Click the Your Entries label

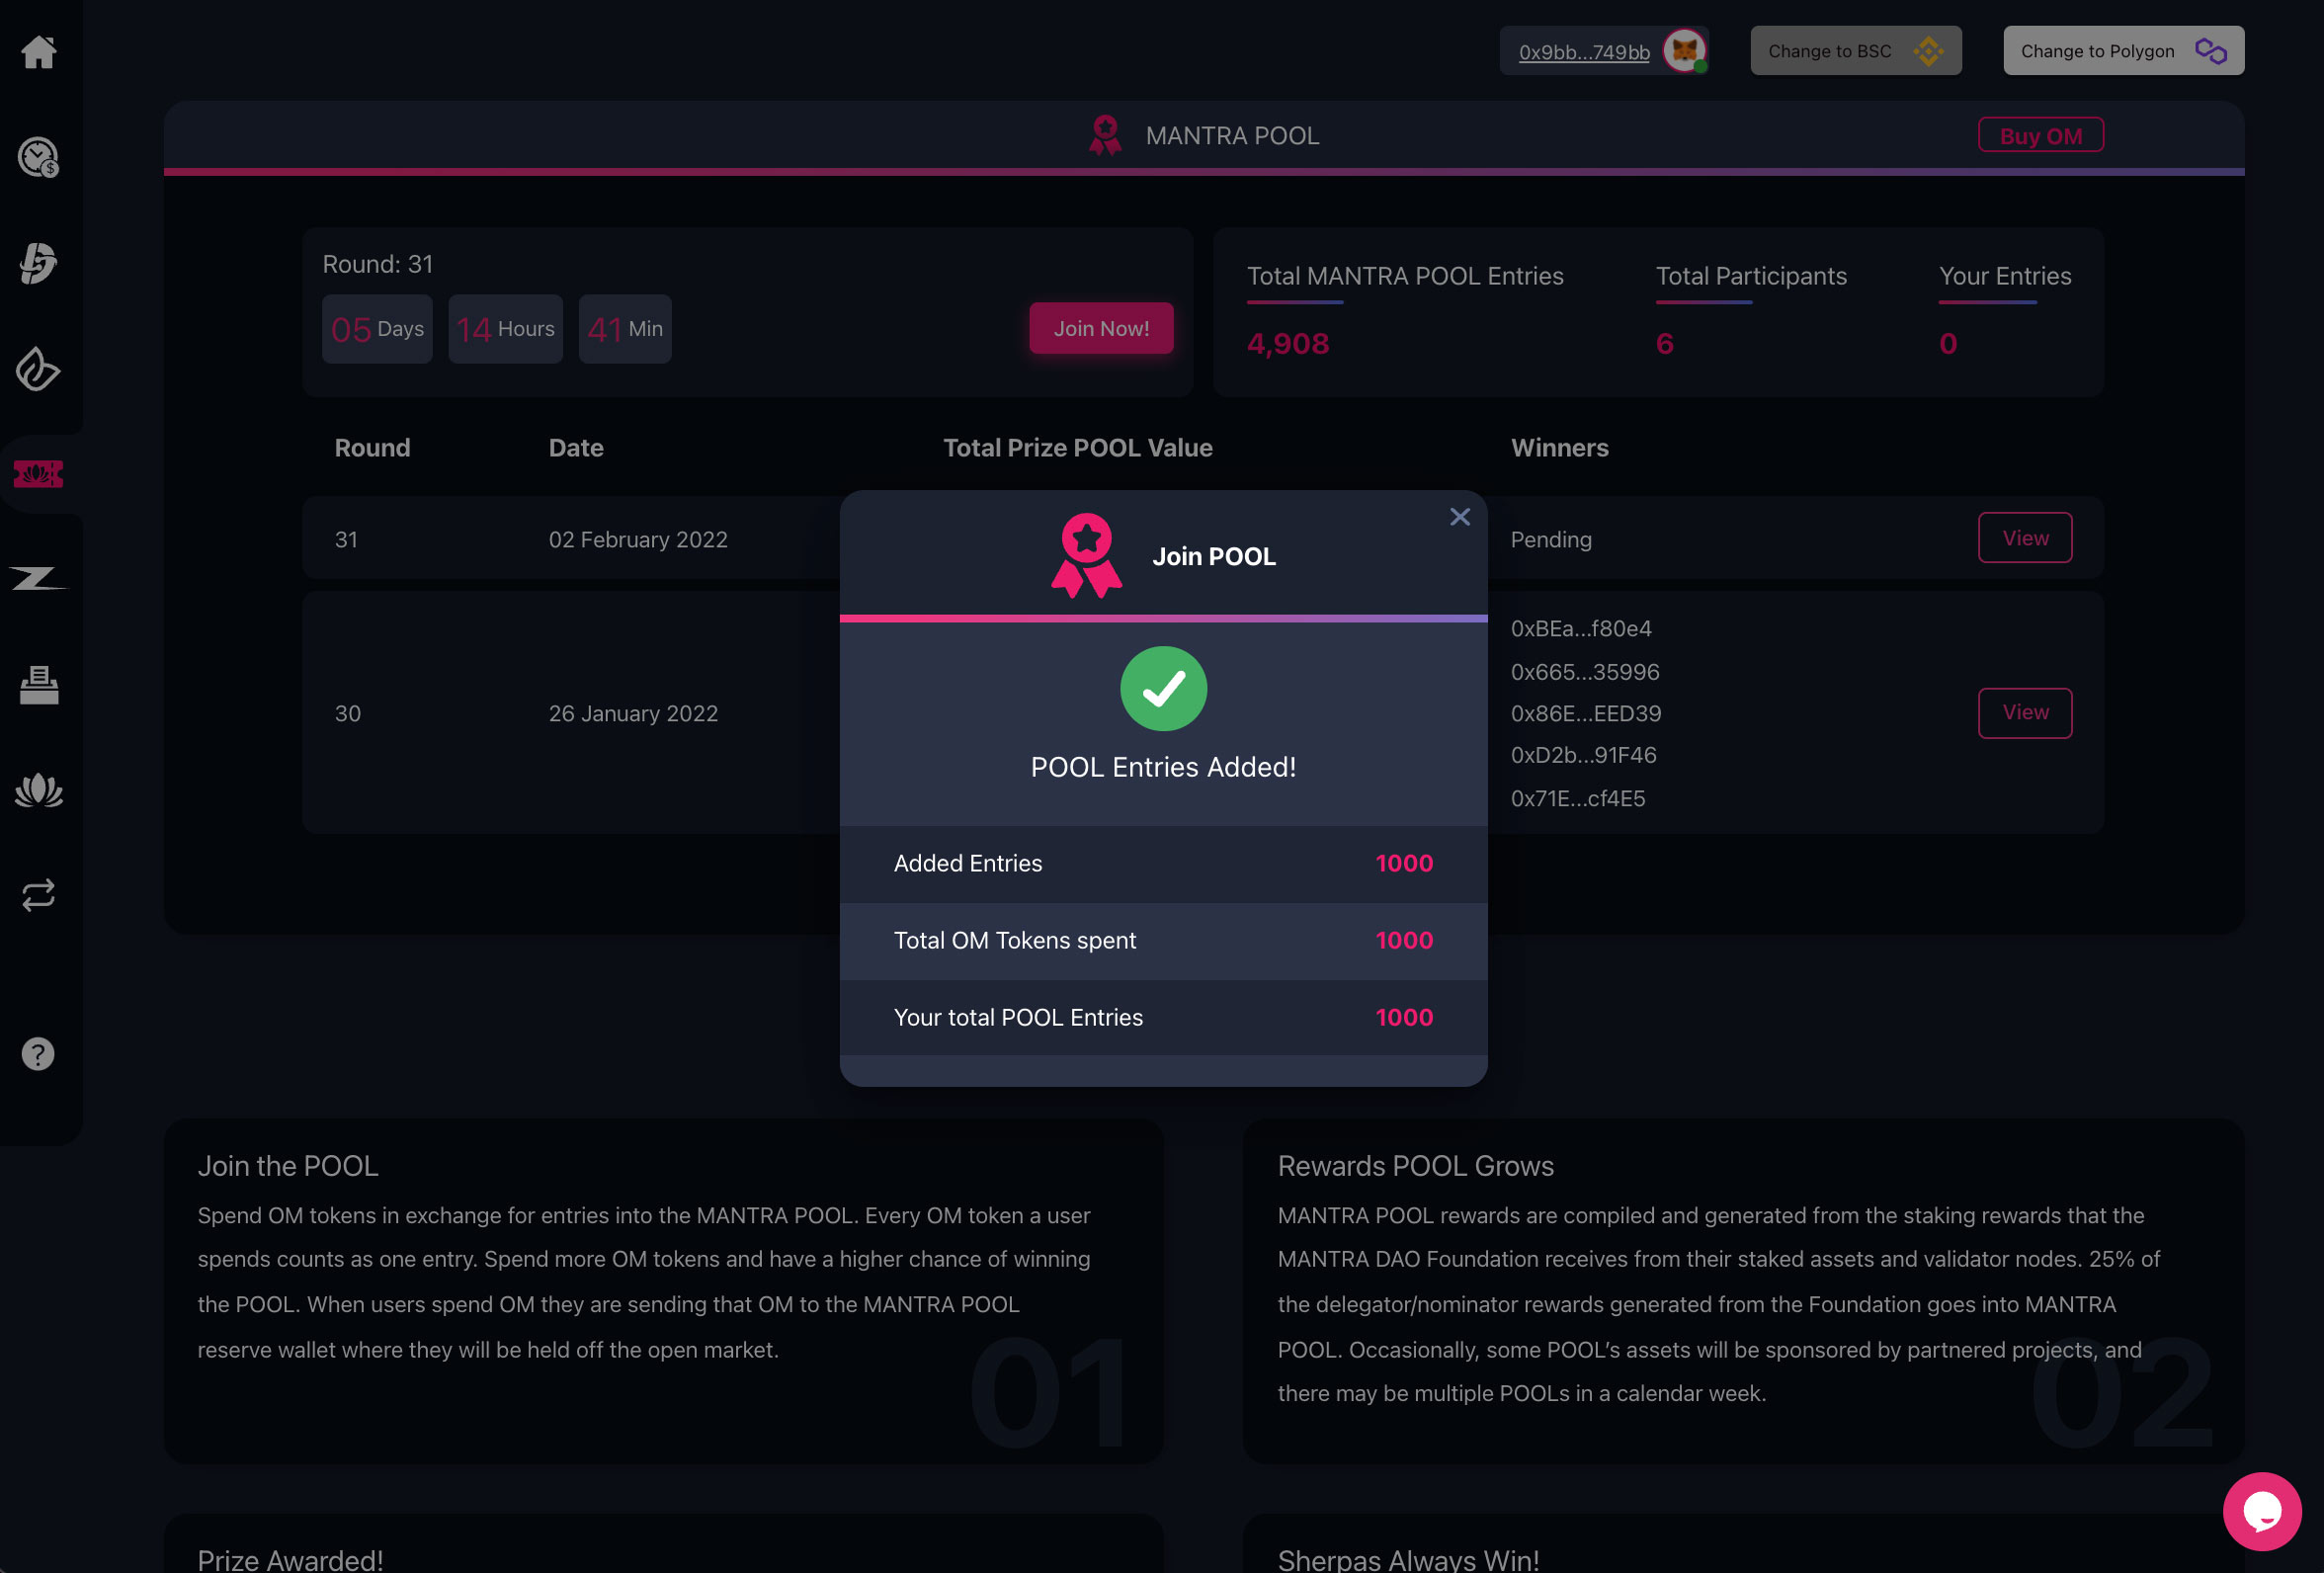(x=2005, y=276)
